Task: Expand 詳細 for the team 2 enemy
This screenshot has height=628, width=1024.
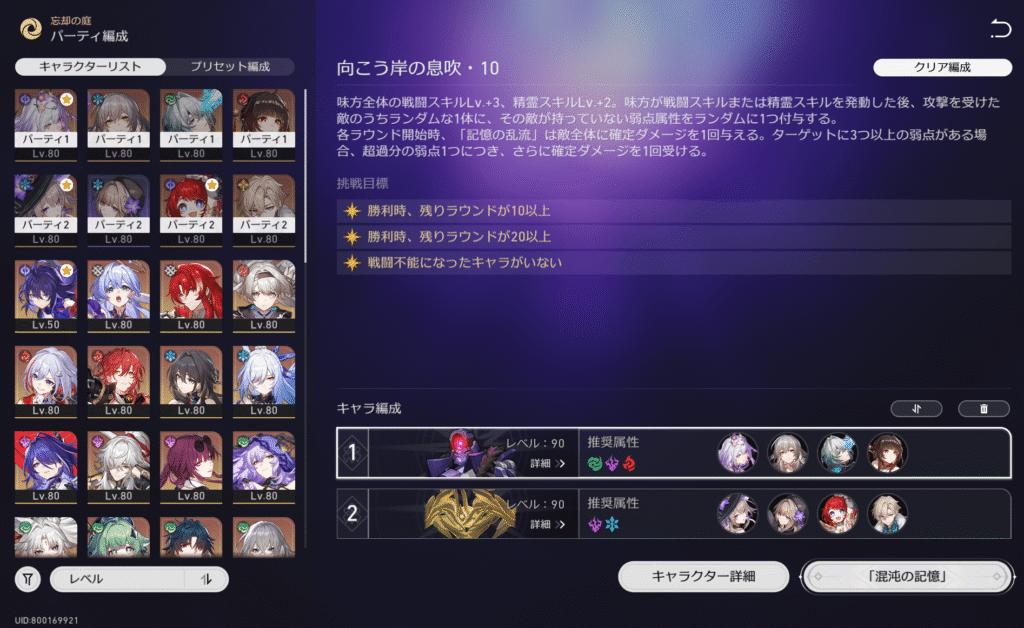Action: (x=547, y=524)
